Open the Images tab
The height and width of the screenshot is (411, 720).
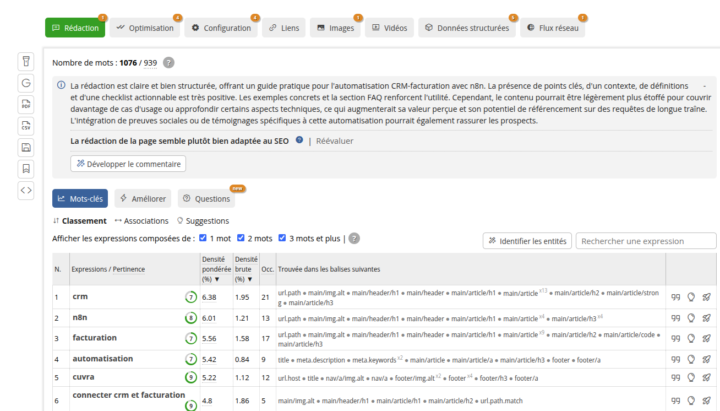[335, 28]
